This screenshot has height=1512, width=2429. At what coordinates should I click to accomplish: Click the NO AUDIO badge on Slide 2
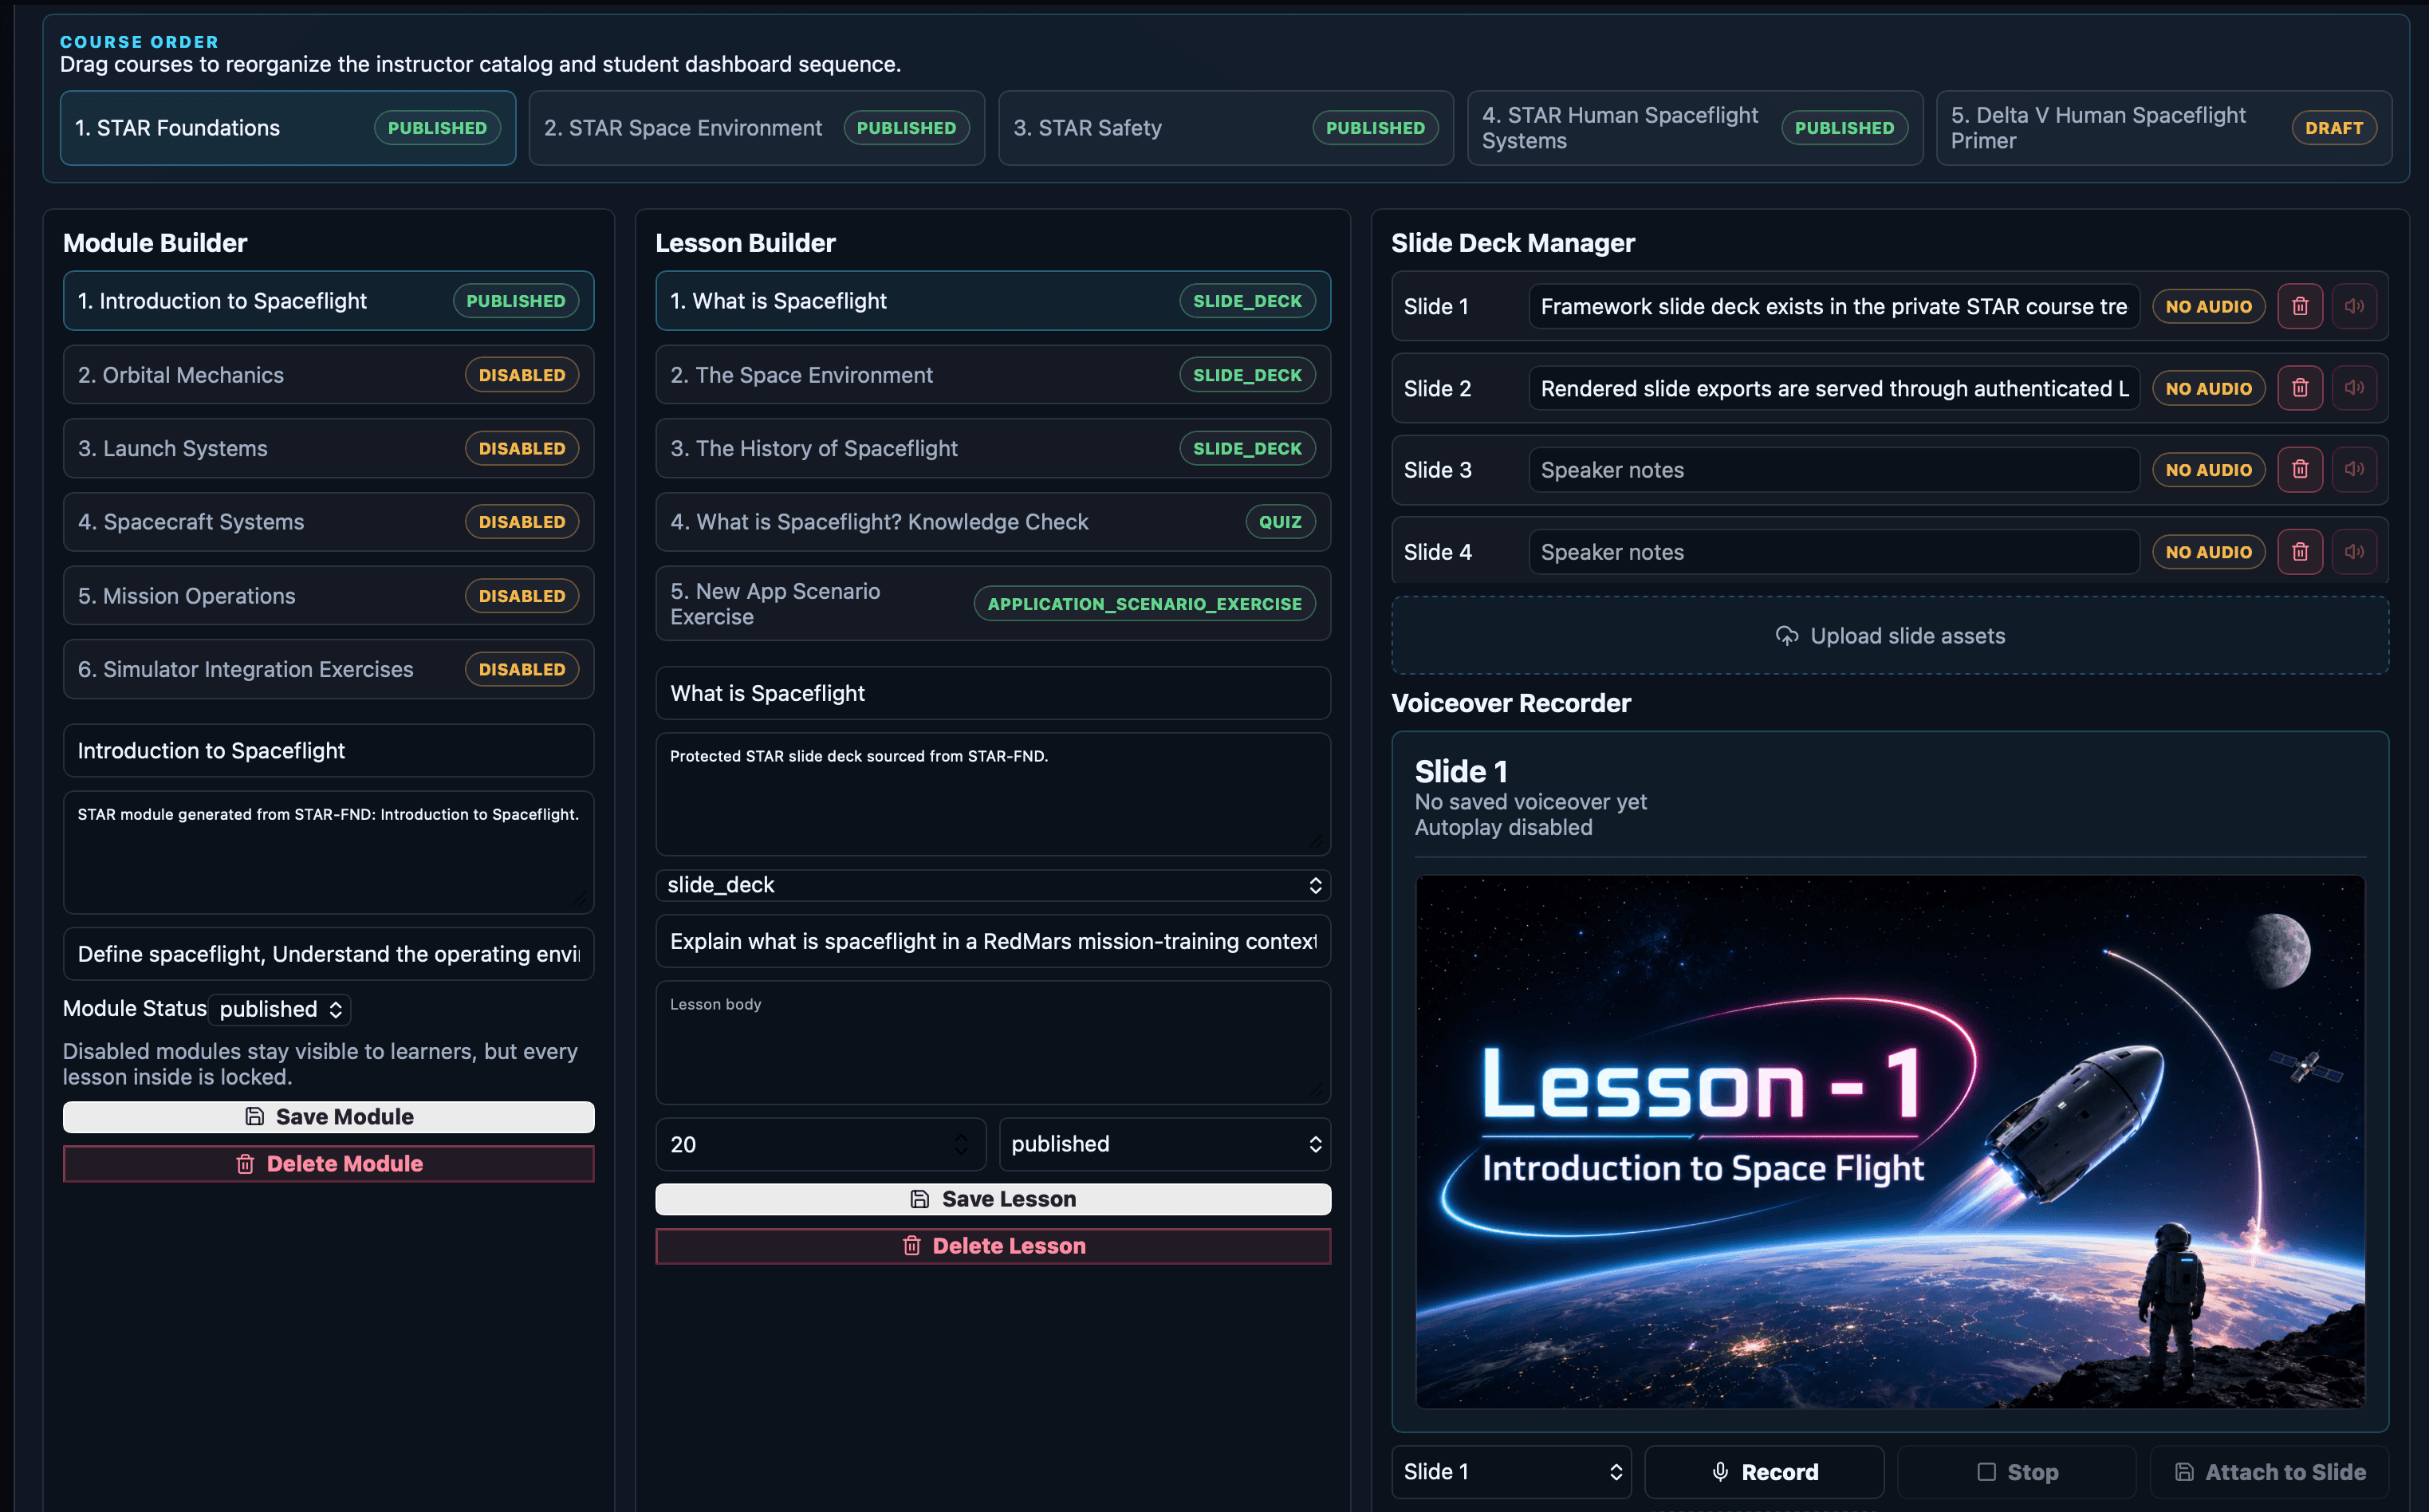coord(2208,388)
